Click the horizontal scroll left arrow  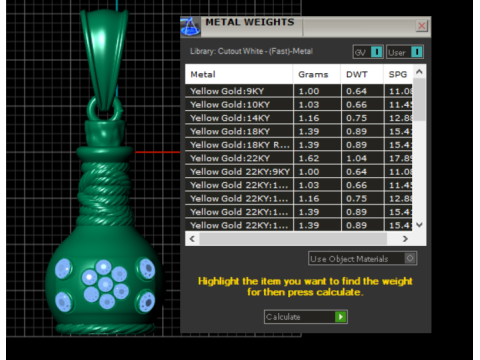point(192,239)
